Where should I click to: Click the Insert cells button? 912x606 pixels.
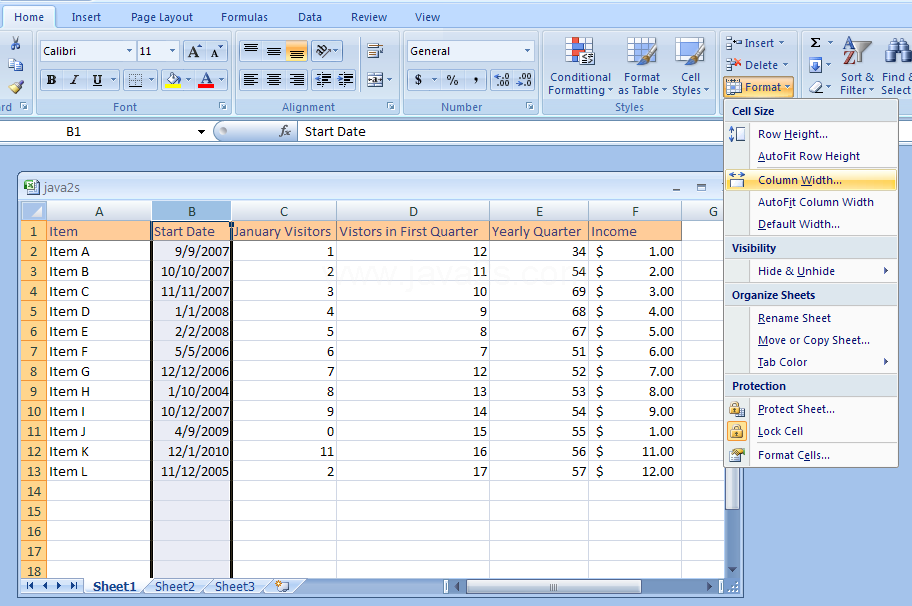click(755, 43)
